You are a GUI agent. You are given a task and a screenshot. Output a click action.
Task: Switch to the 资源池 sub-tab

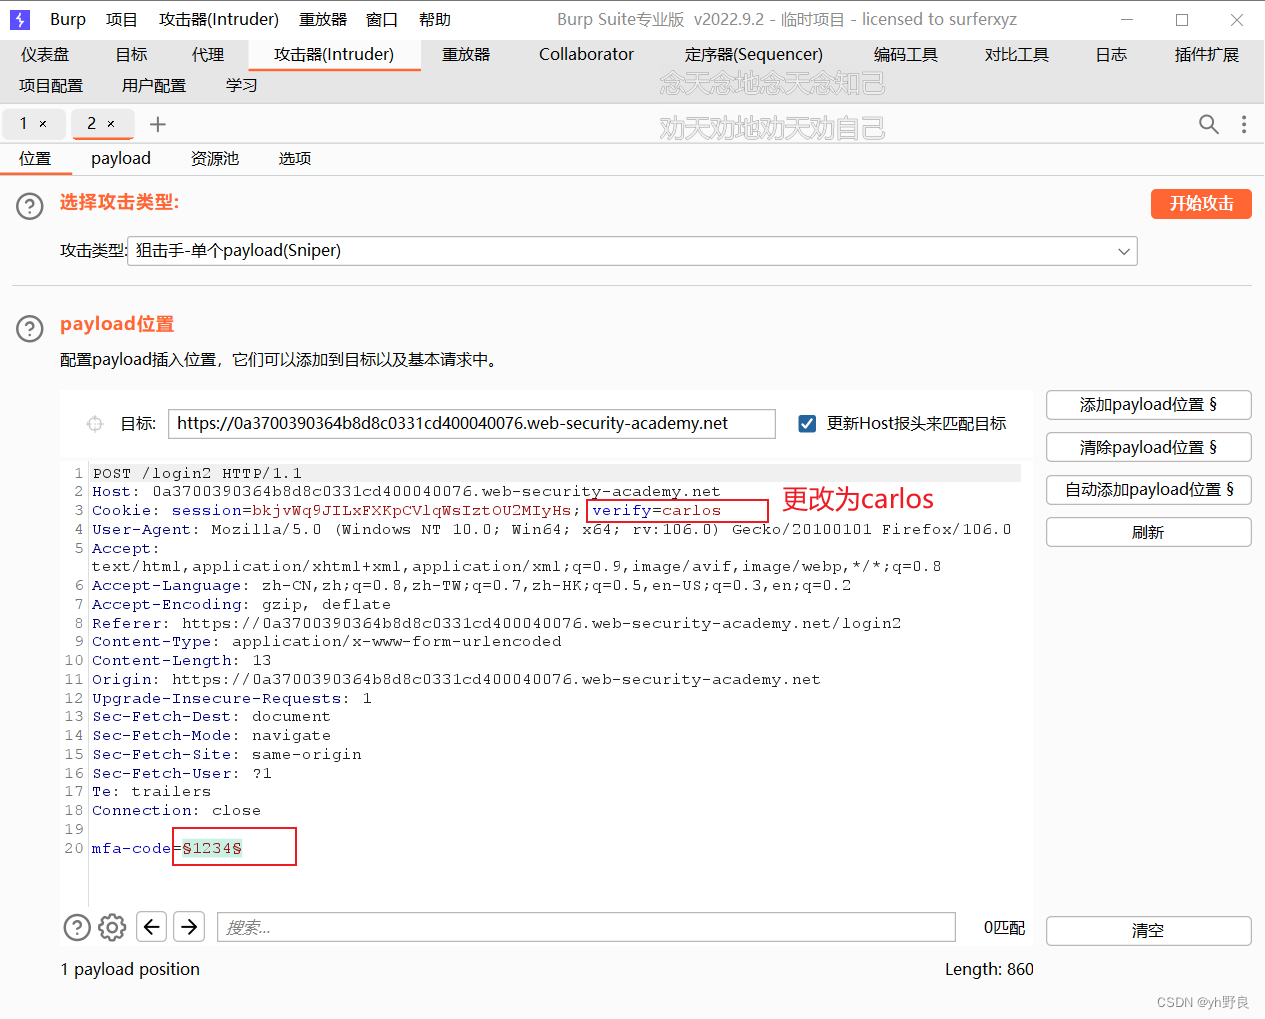click(x=215, y=159)
